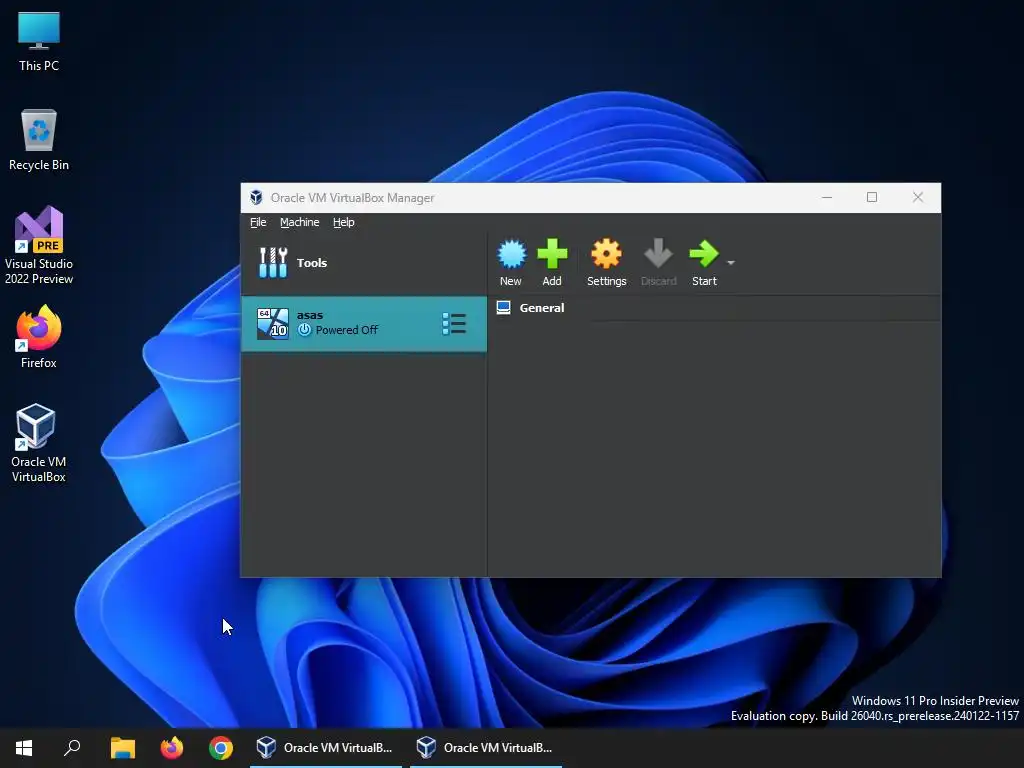The width and height of the screenshot is (1024, 768).
Task: Open the File menu
Action: 258,222
